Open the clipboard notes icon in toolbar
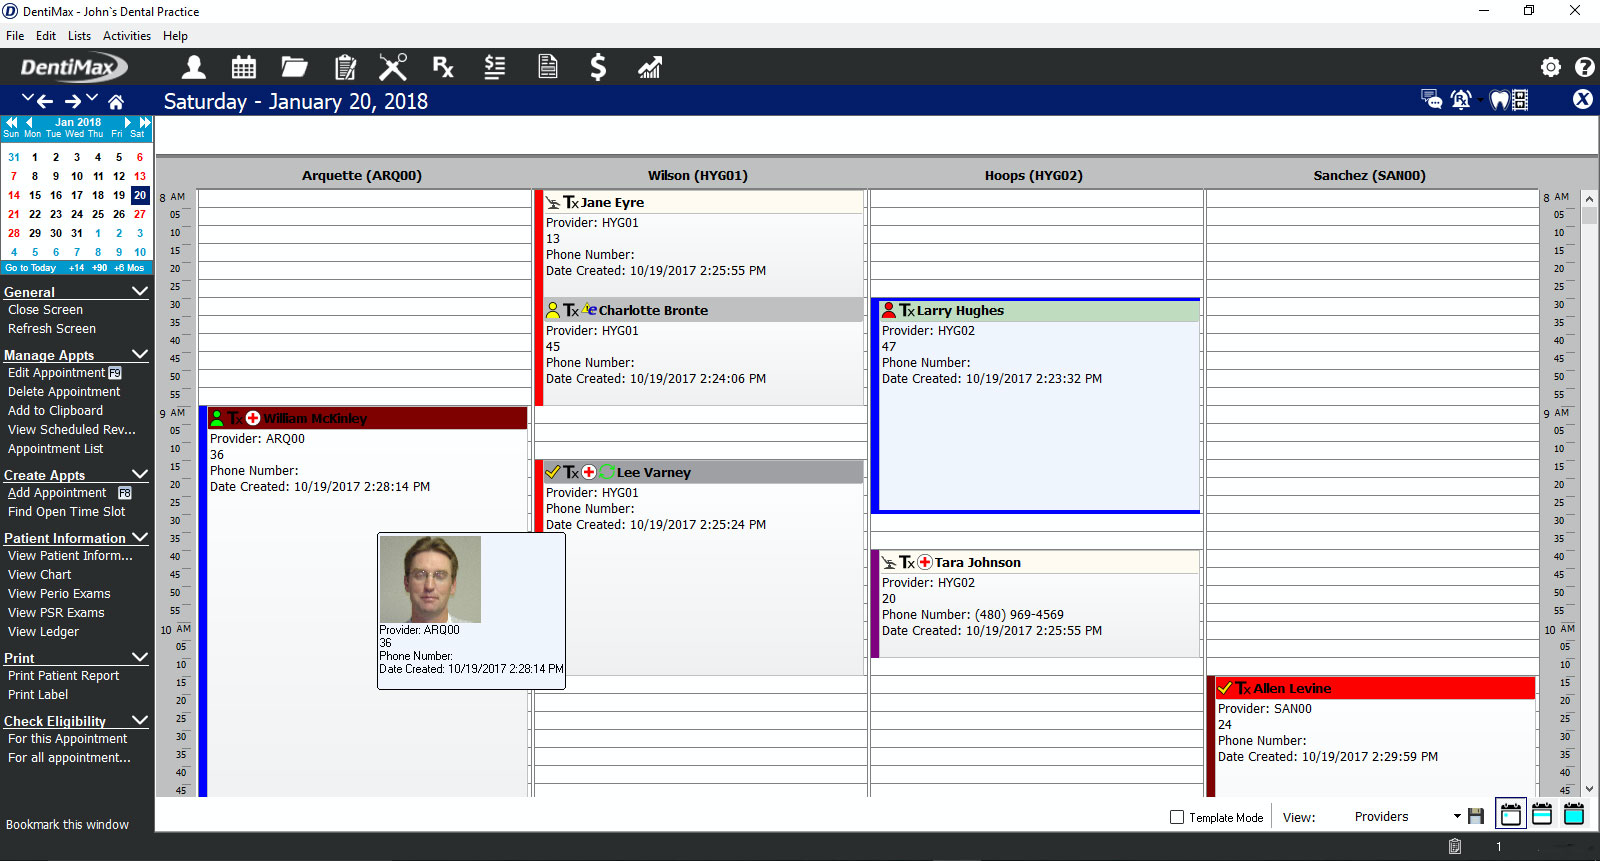Screen dimensions: 1600x861 pyautogui.click(x=345, y=67)
